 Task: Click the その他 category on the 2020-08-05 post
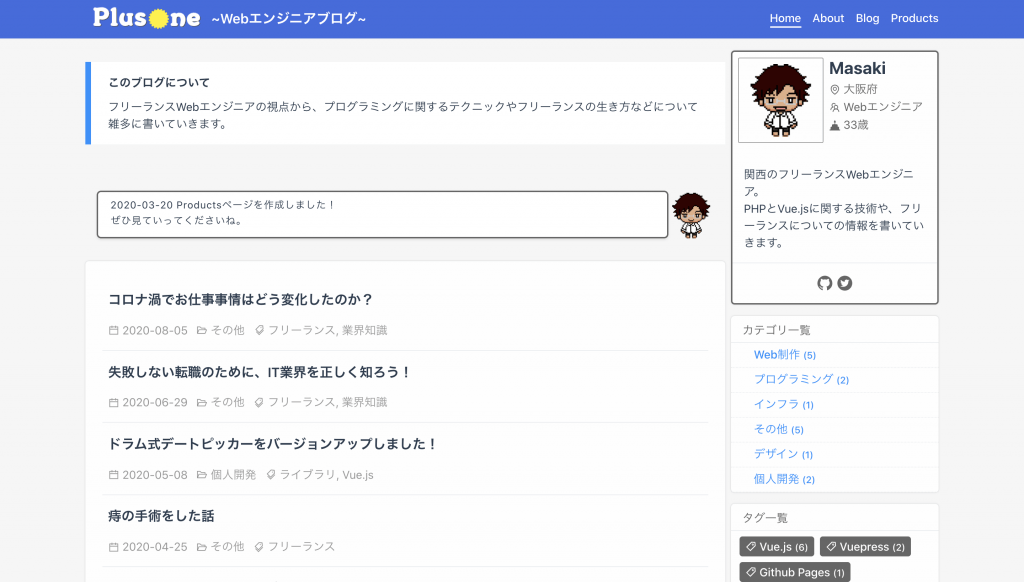point(227,331)
